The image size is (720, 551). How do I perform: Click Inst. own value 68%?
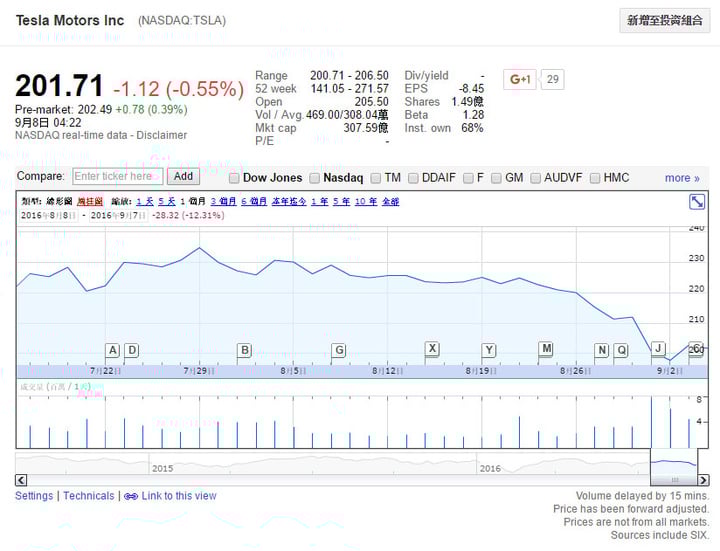tap(472, 128)
